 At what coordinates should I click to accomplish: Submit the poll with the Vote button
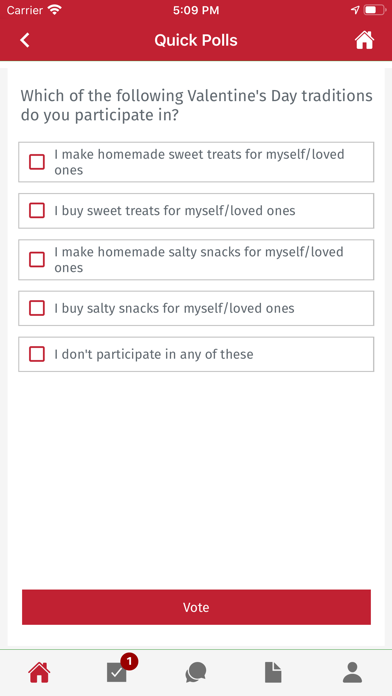pos(196,607)
